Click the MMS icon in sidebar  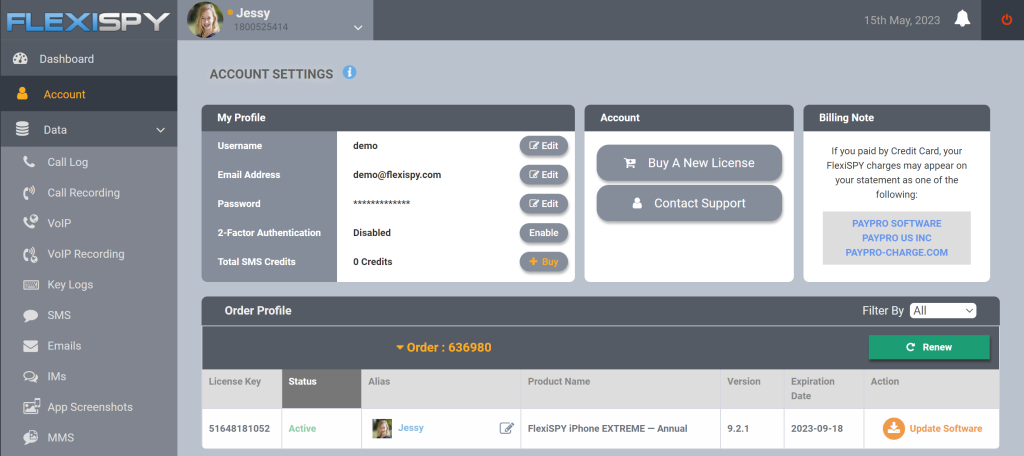pos(31,437)
